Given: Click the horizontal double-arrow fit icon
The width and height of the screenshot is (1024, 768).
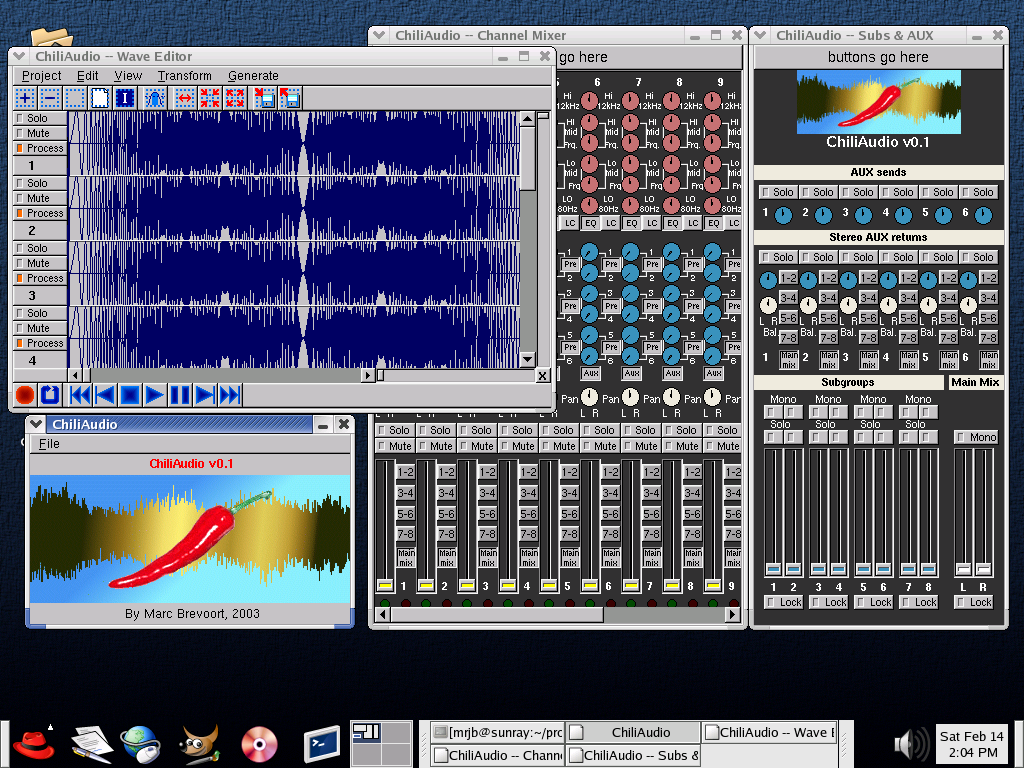Looking at the screenshot, I should tap(185, 99).
